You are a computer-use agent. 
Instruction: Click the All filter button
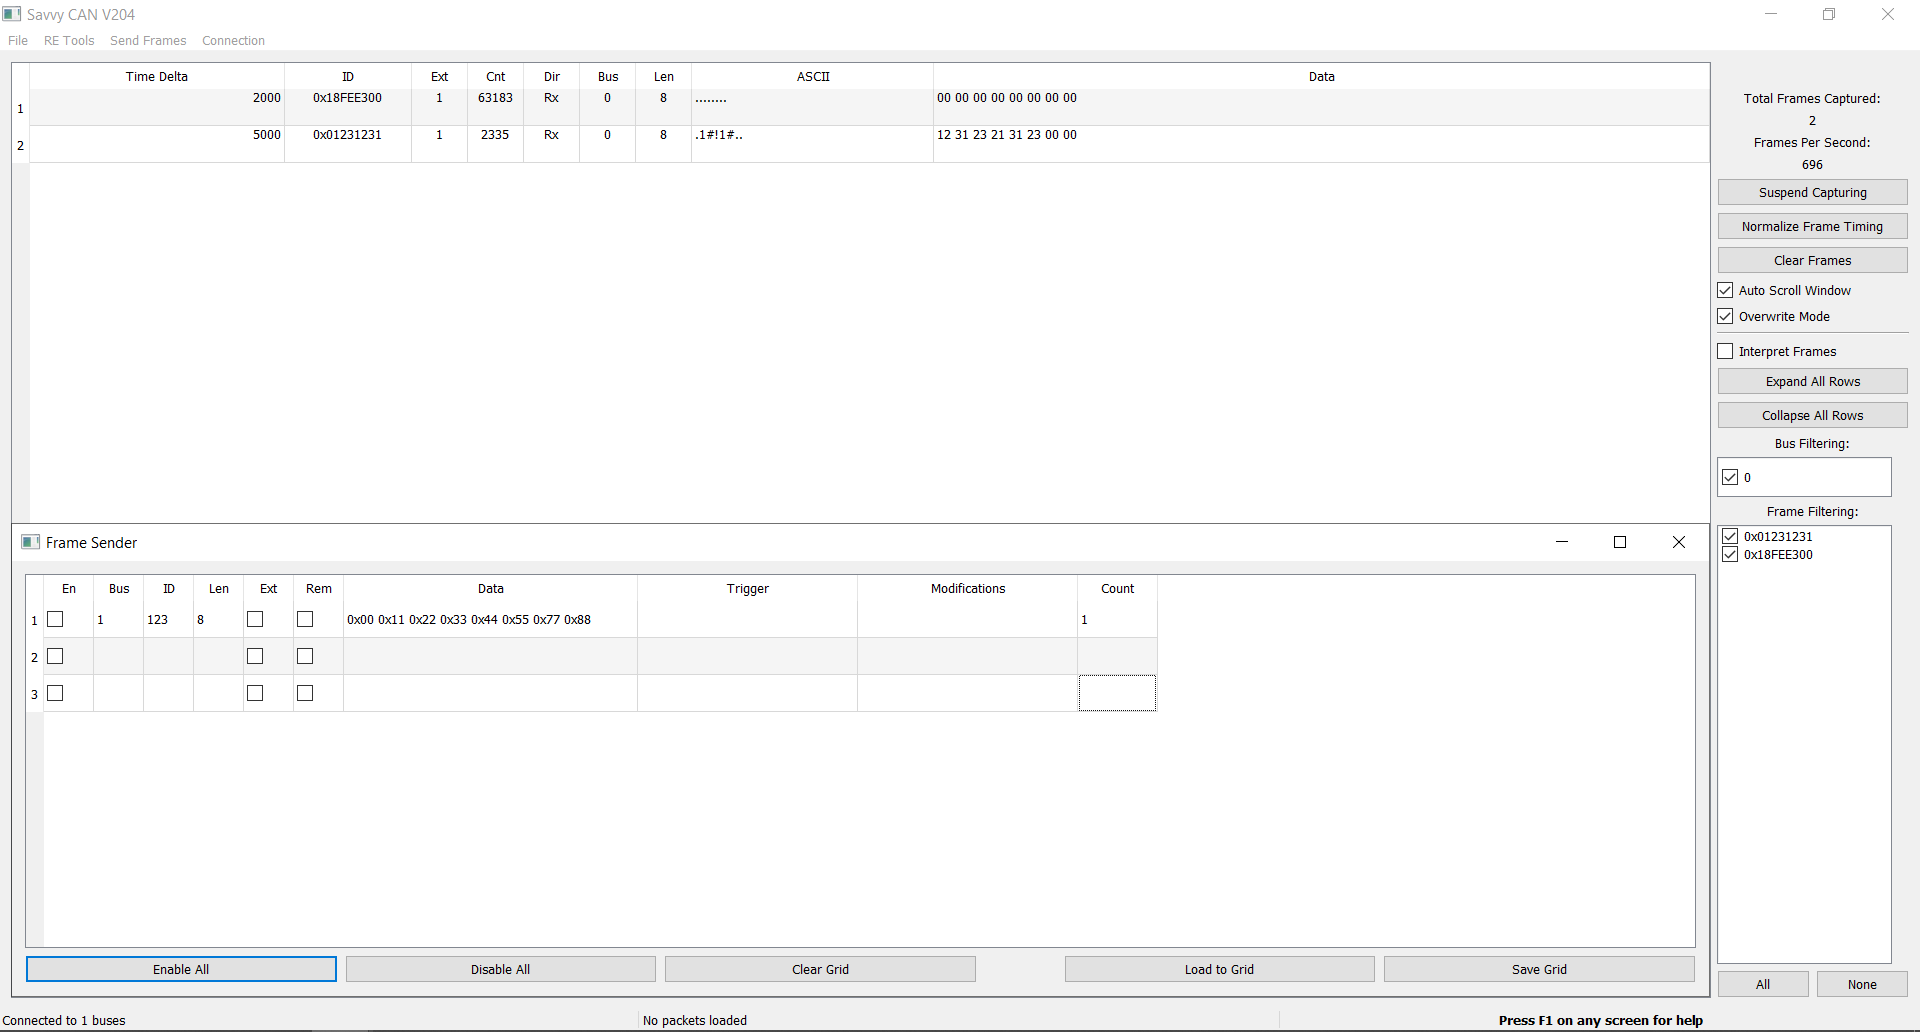click(1763, 985)
